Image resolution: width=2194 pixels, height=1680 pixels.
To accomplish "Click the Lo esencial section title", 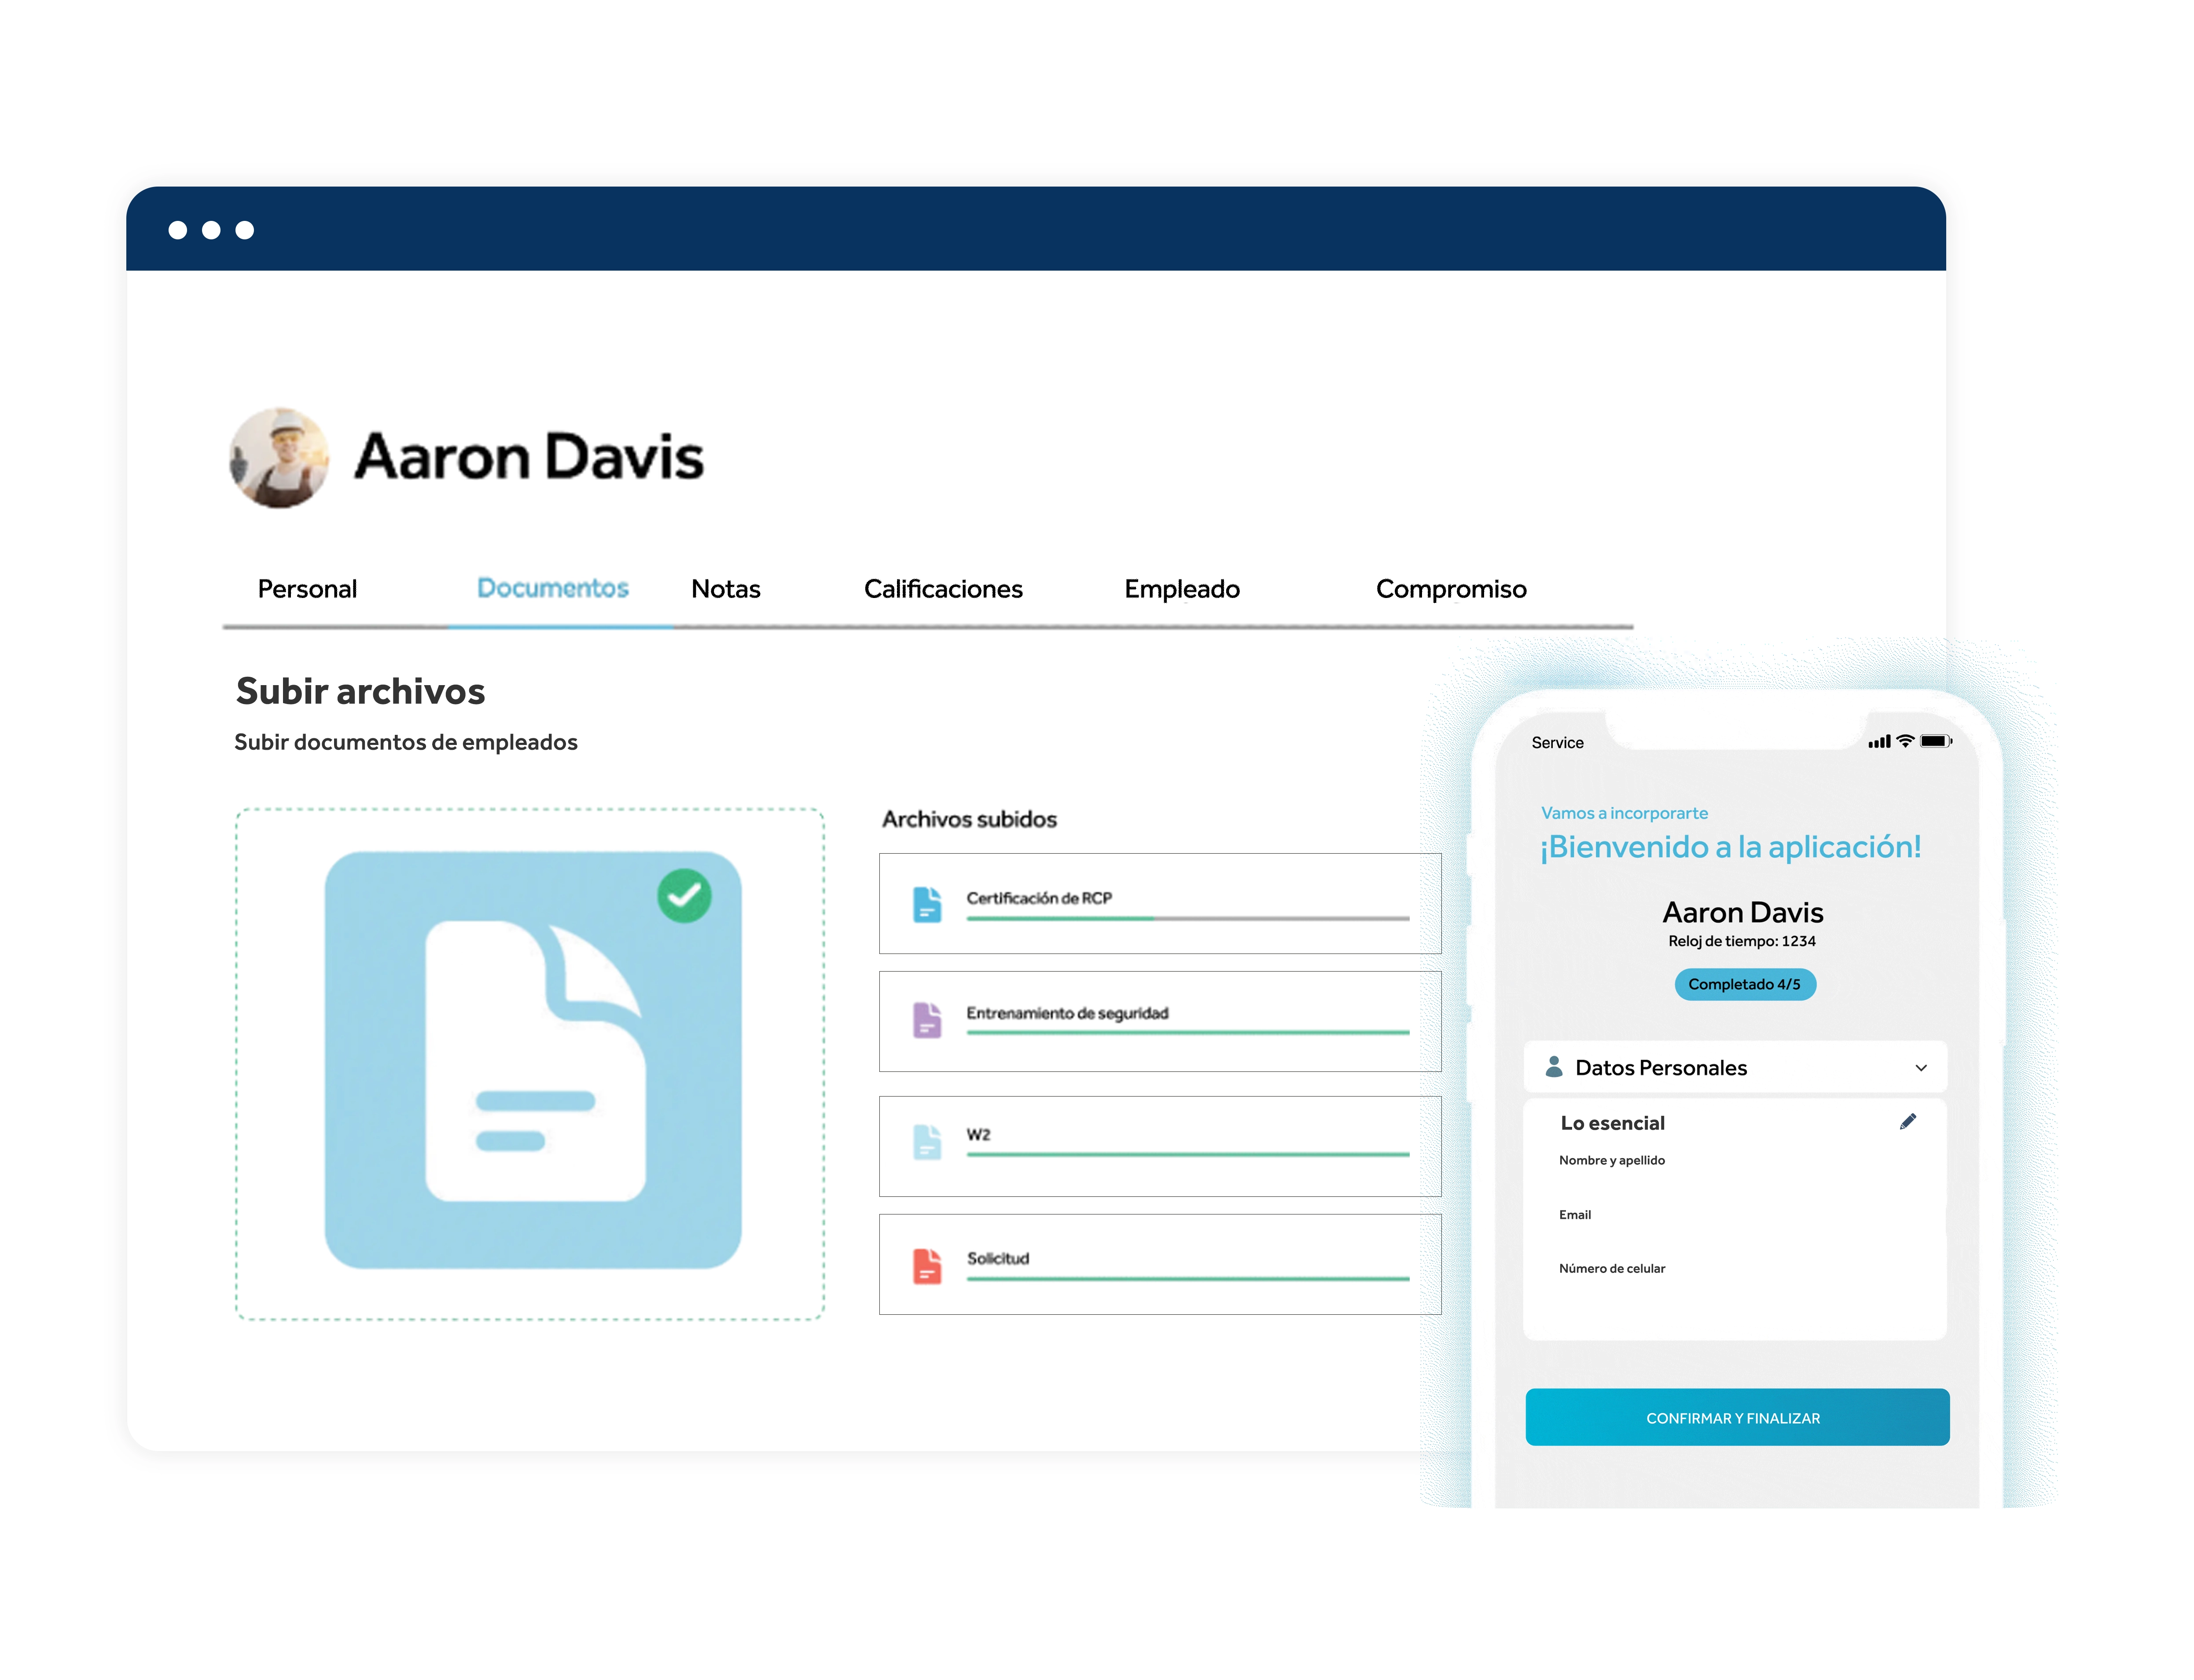I will pyautogui.click(x=1612, y=1123).
